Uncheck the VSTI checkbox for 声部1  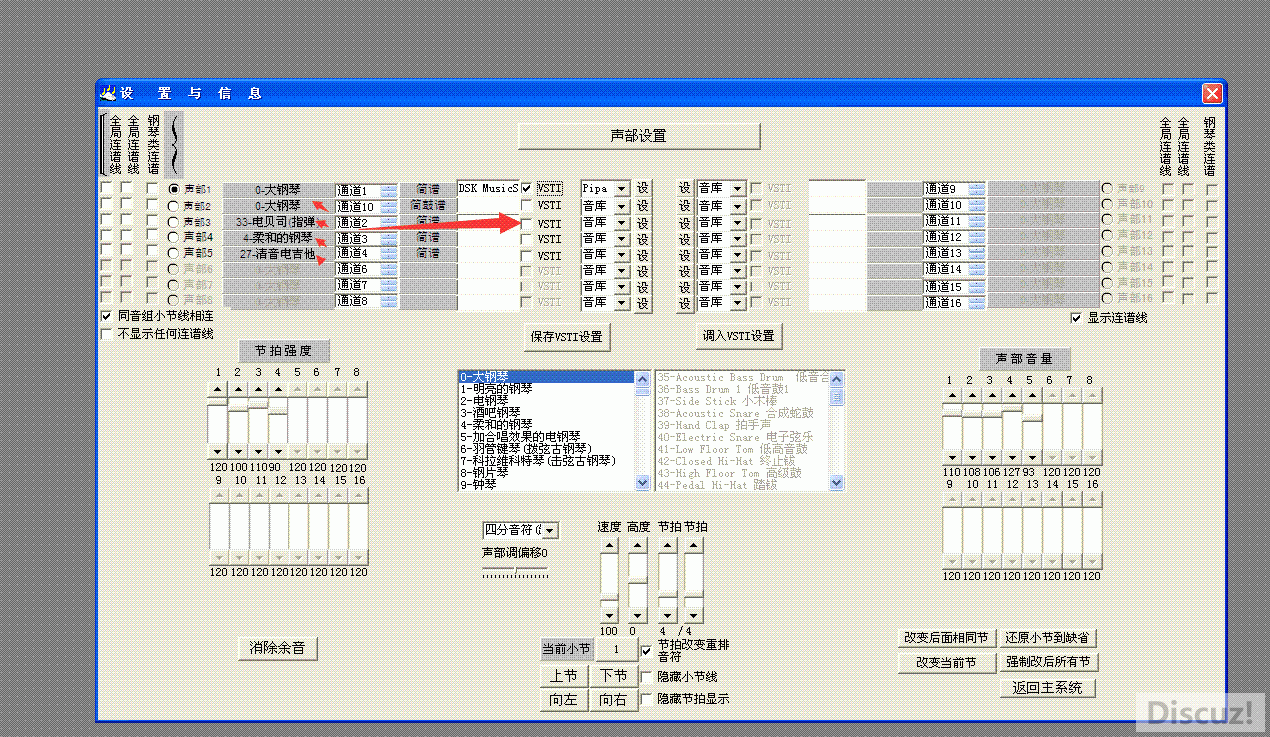coord(526,188)
